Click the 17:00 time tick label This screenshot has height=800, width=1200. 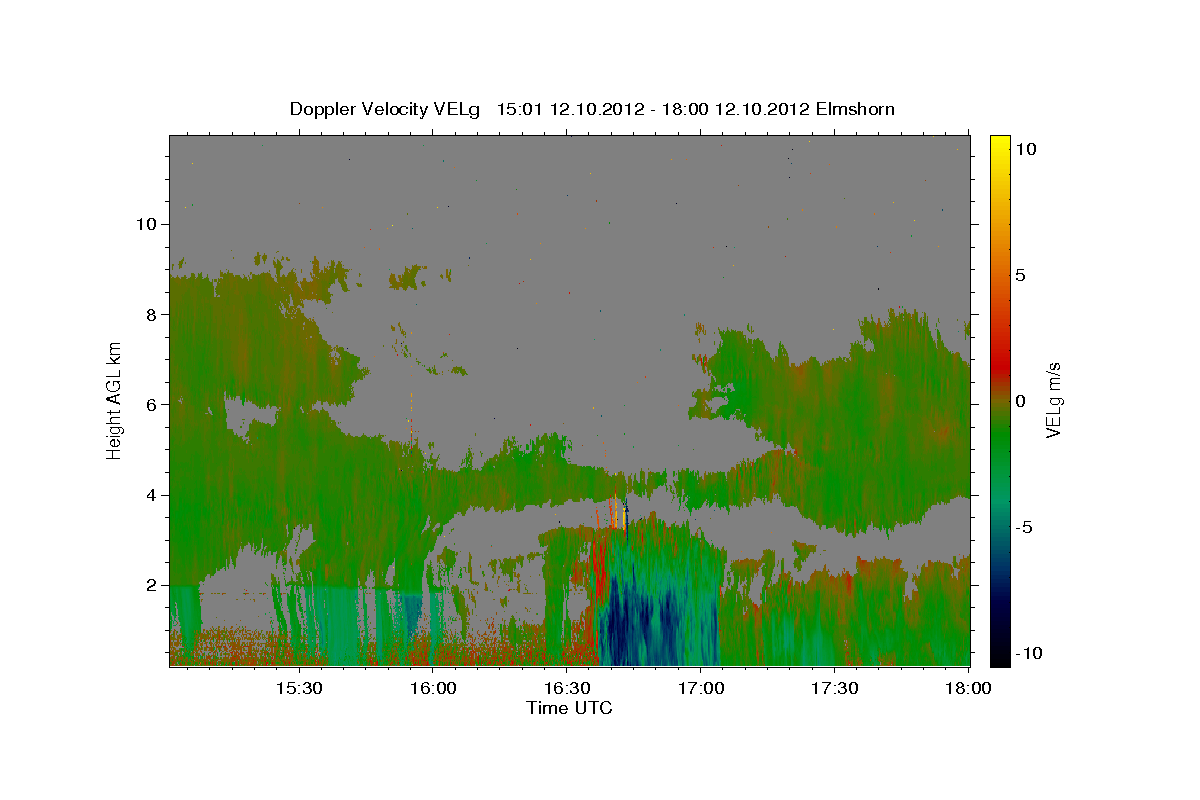[x=700, y=688]
